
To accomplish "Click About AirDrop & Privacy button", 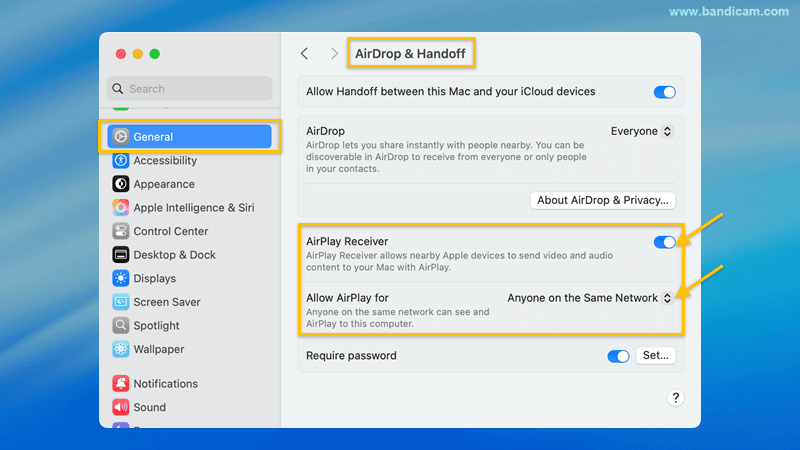I will coord(603,200).
